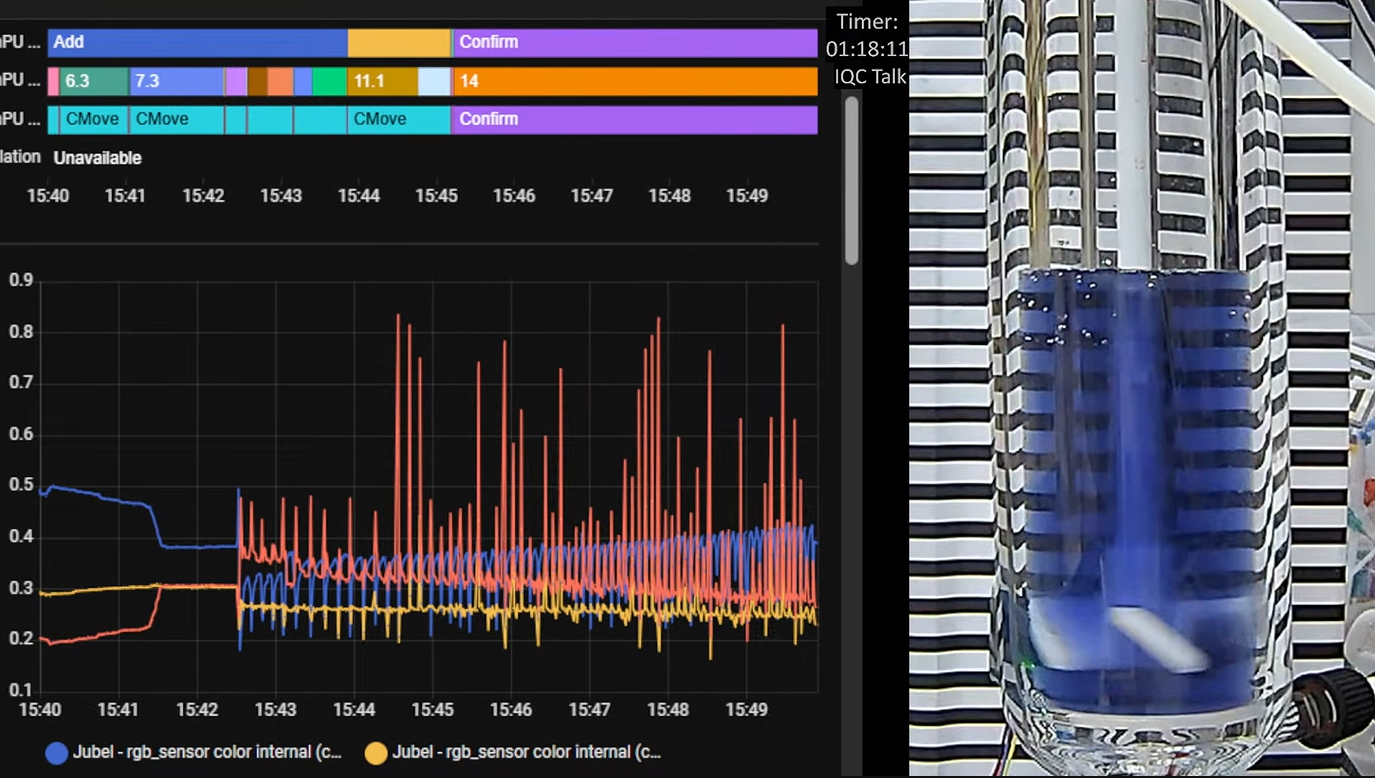Screen dimensions: 1375x778
Task: Click the small pink segment at row start
Action: 53,81
